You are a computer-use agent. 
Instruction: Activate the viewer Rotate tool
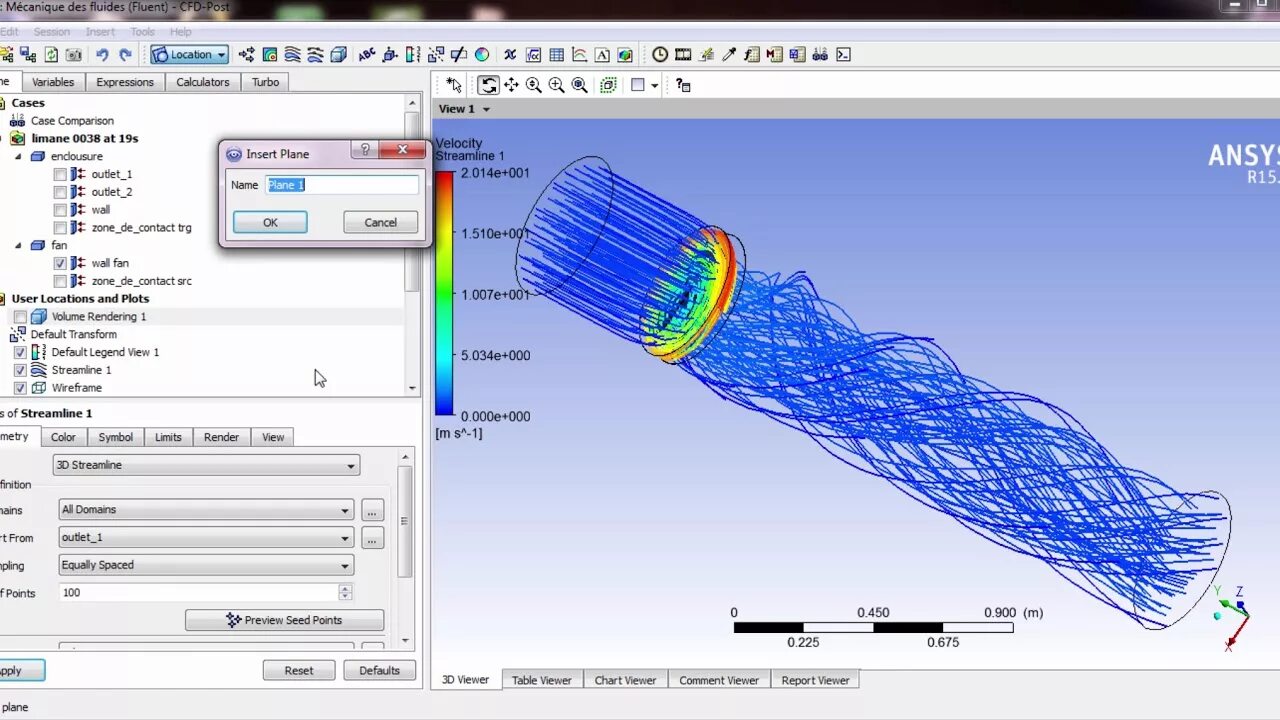click(x=488, y=86)
